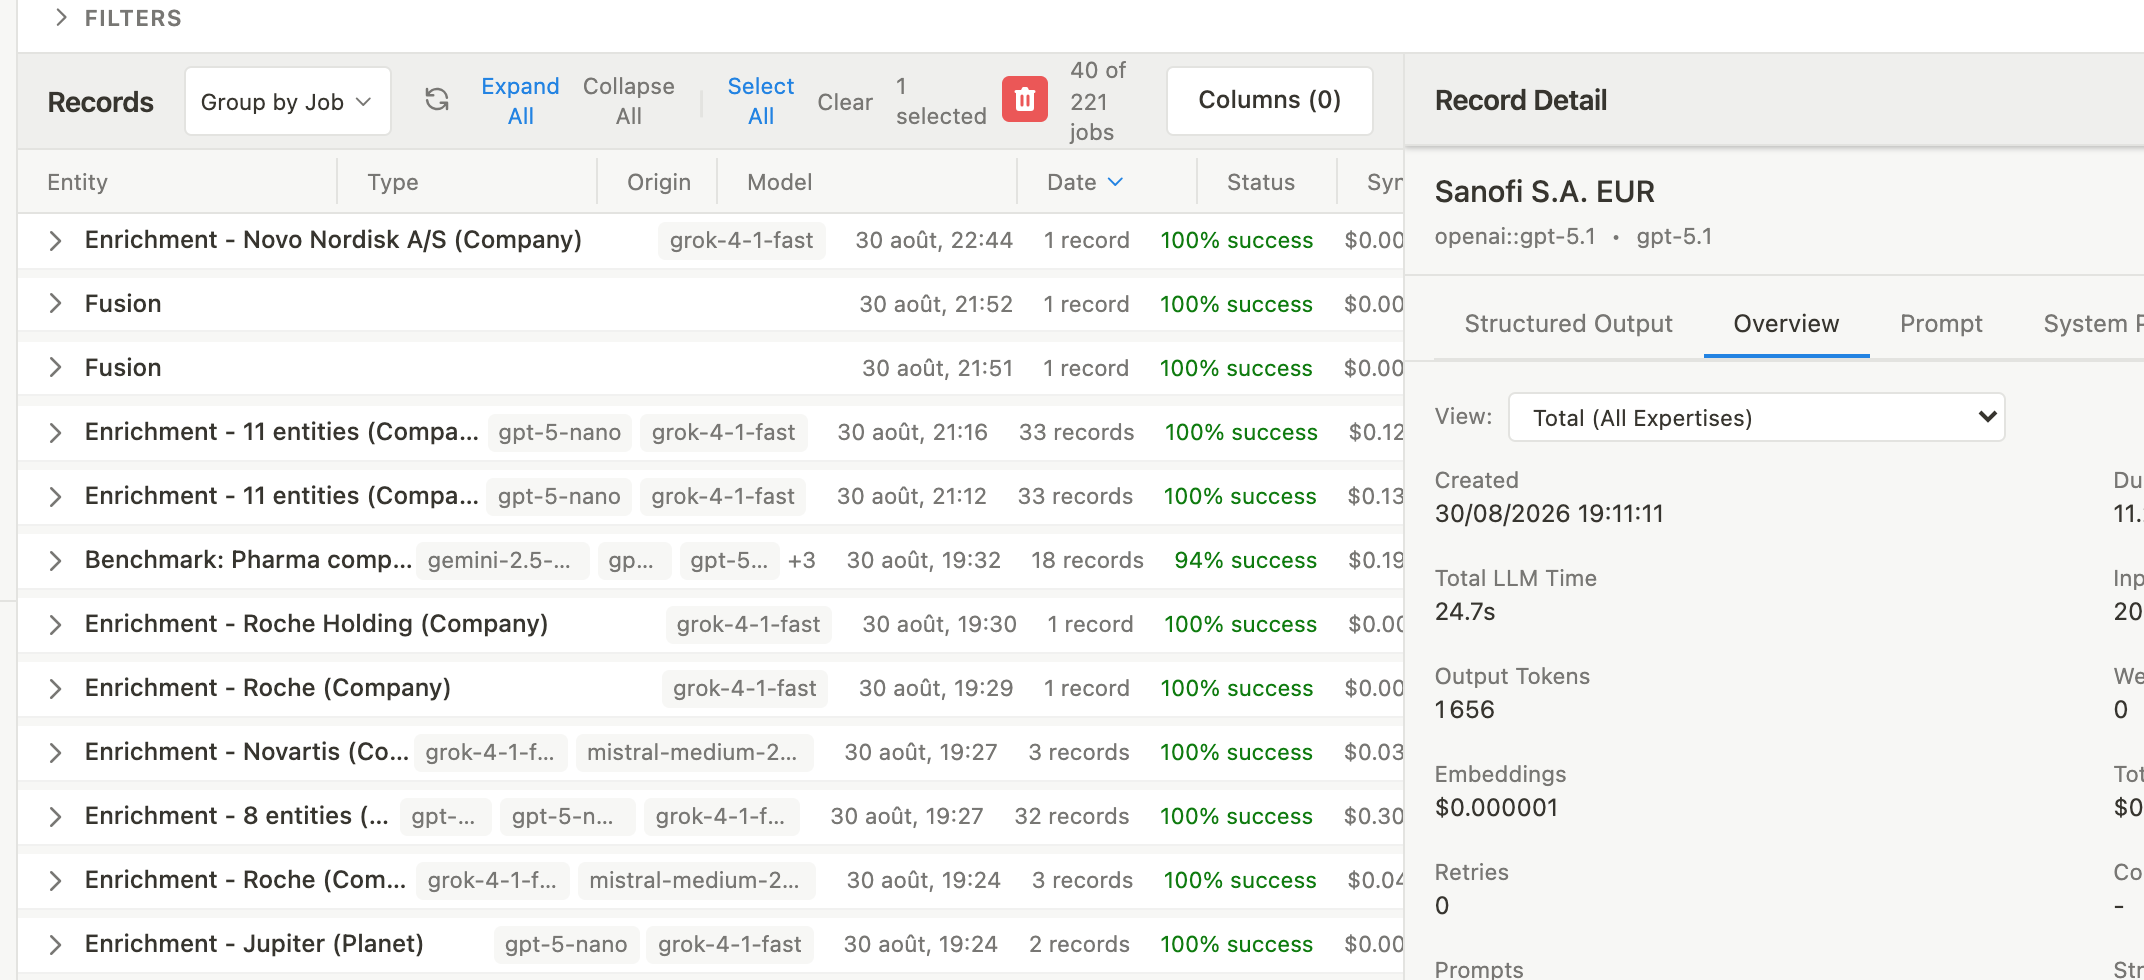2144x980 pixels.
Task: Click the Collapse All link
Action: (x=628, y=101)
